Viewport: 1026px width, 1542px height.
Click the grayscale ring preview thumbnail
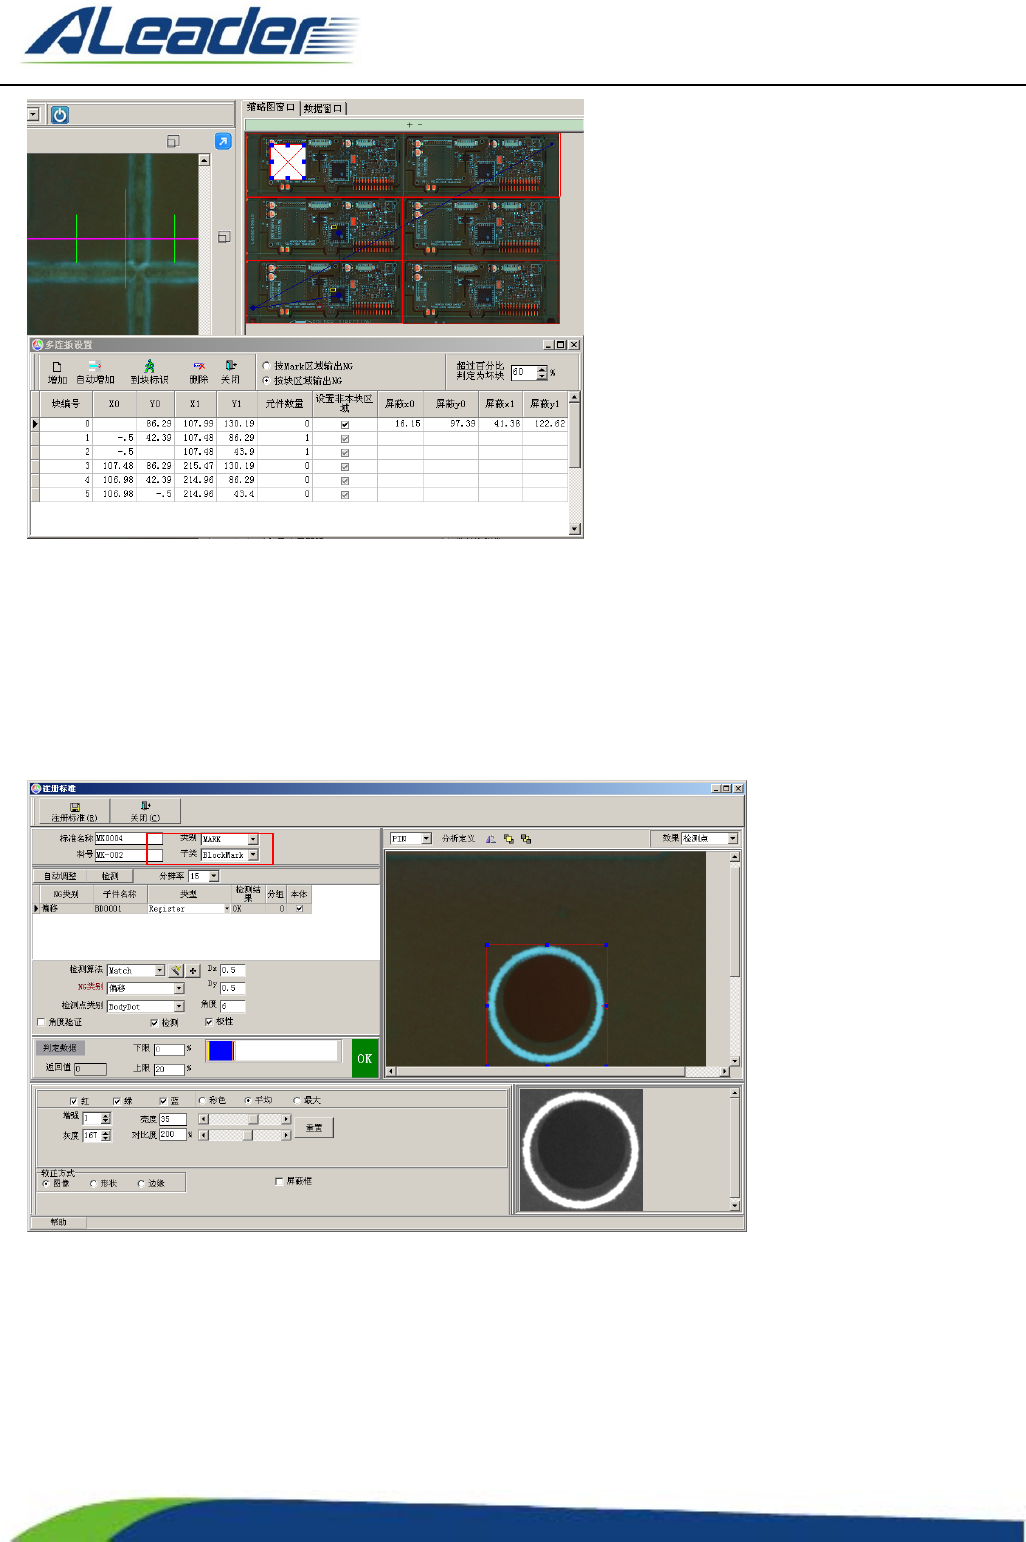click(x=581, y=1149)
